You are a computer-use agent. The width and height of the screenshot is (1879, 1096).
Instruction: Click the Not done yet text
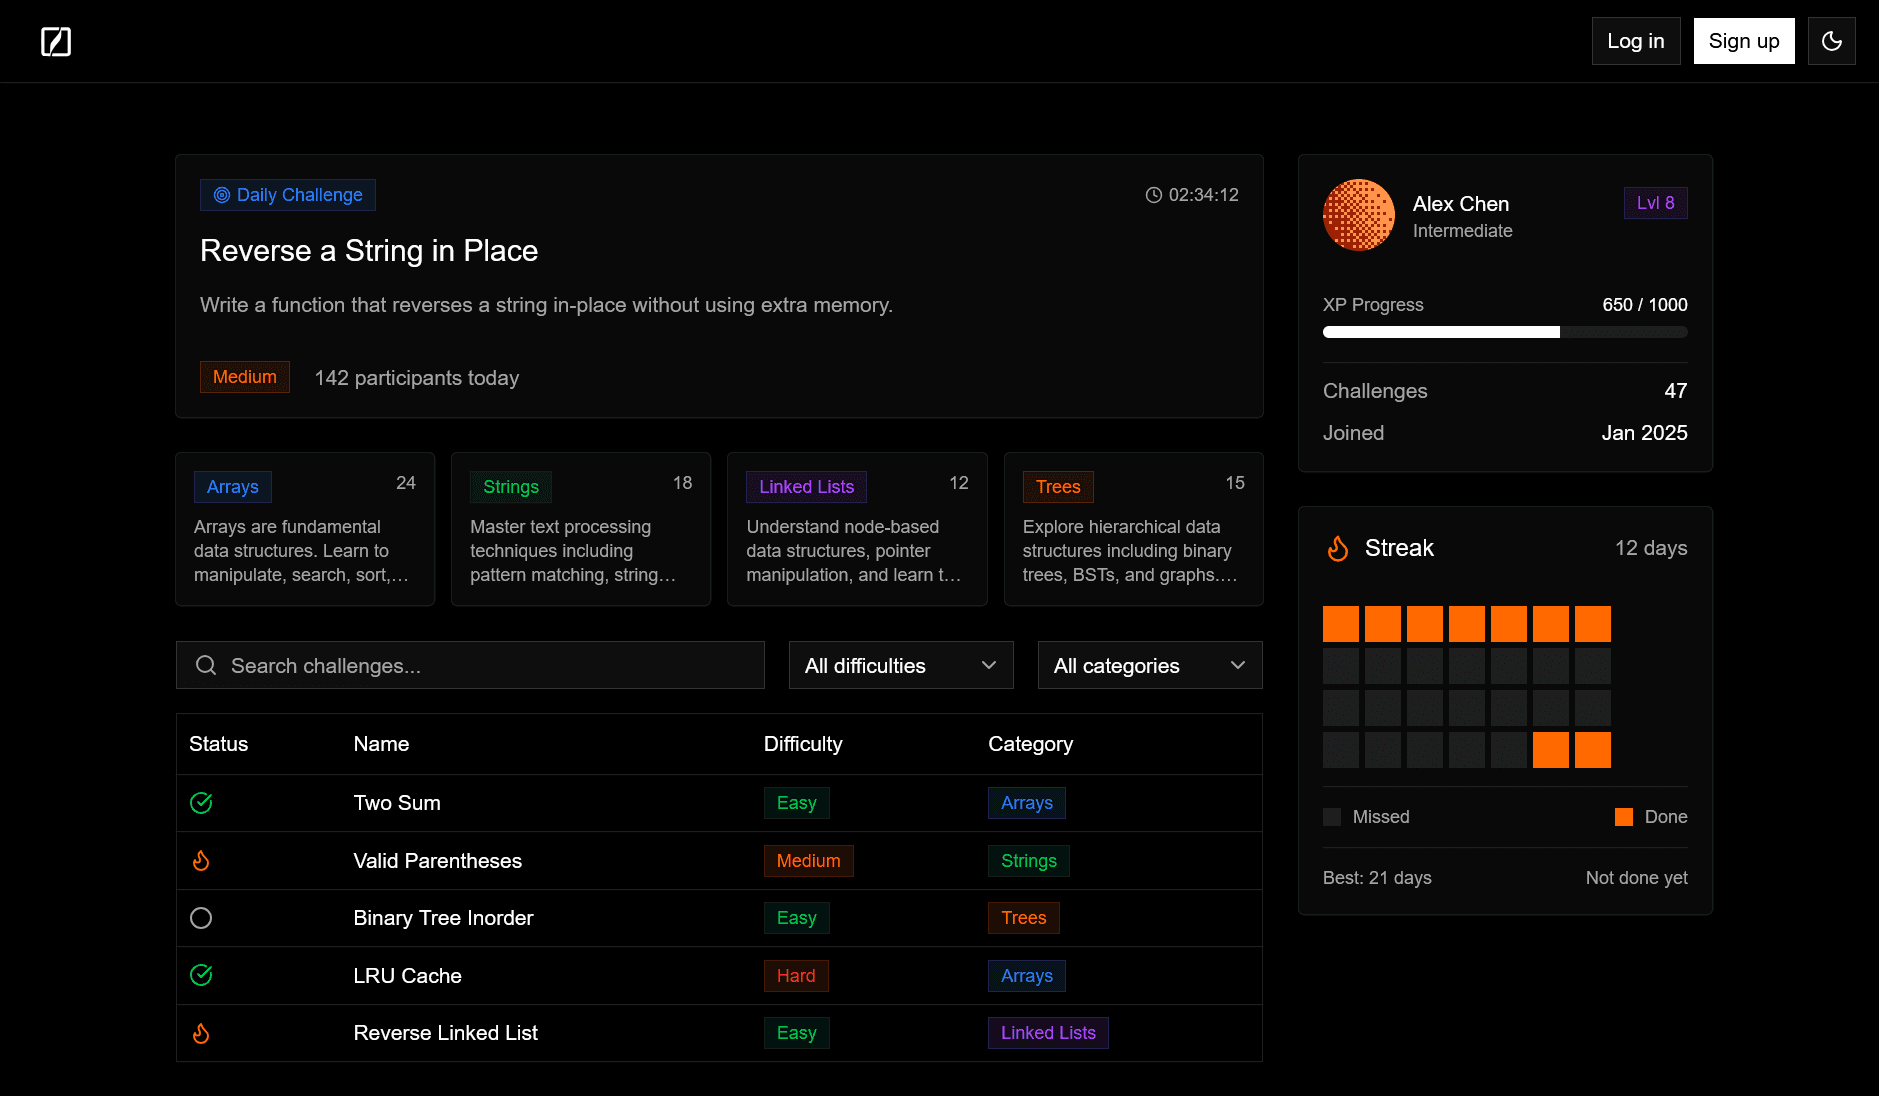[1637, 878]
